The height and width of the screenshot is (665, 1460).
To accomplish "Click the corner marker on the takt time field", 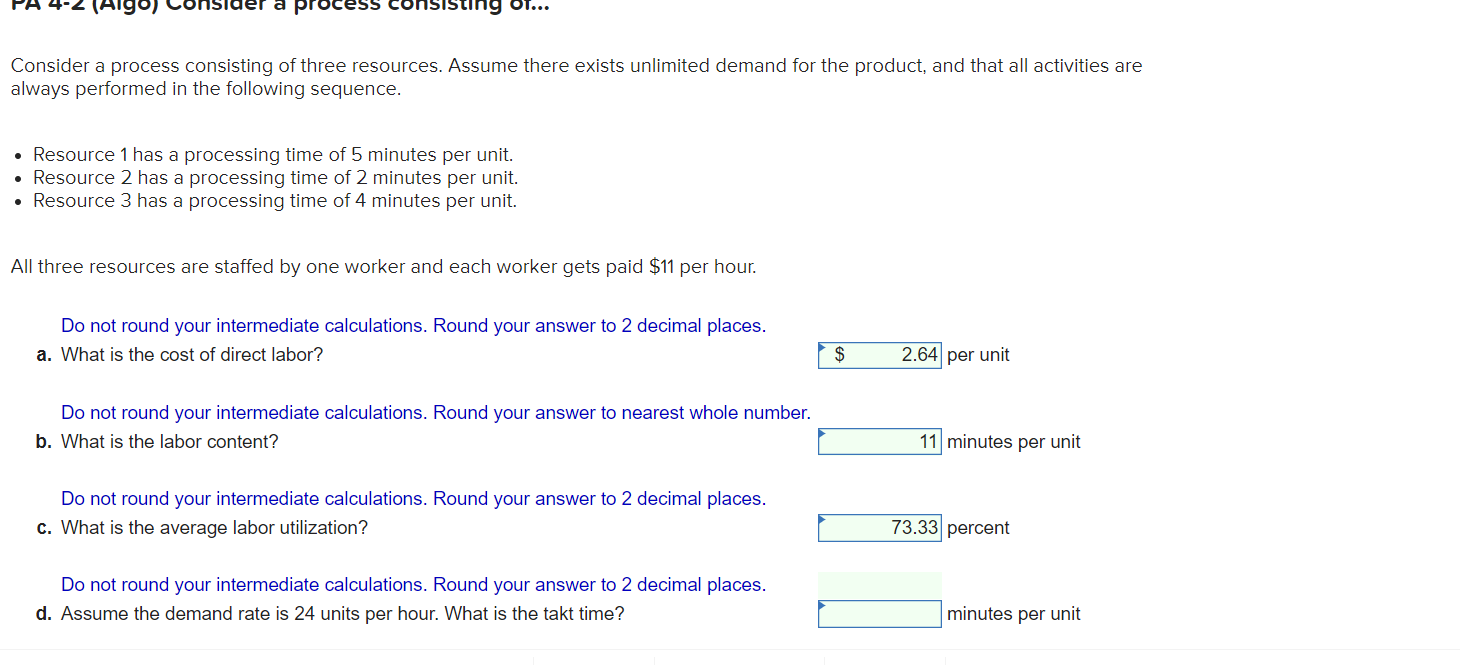I will [x=822, y=604].
